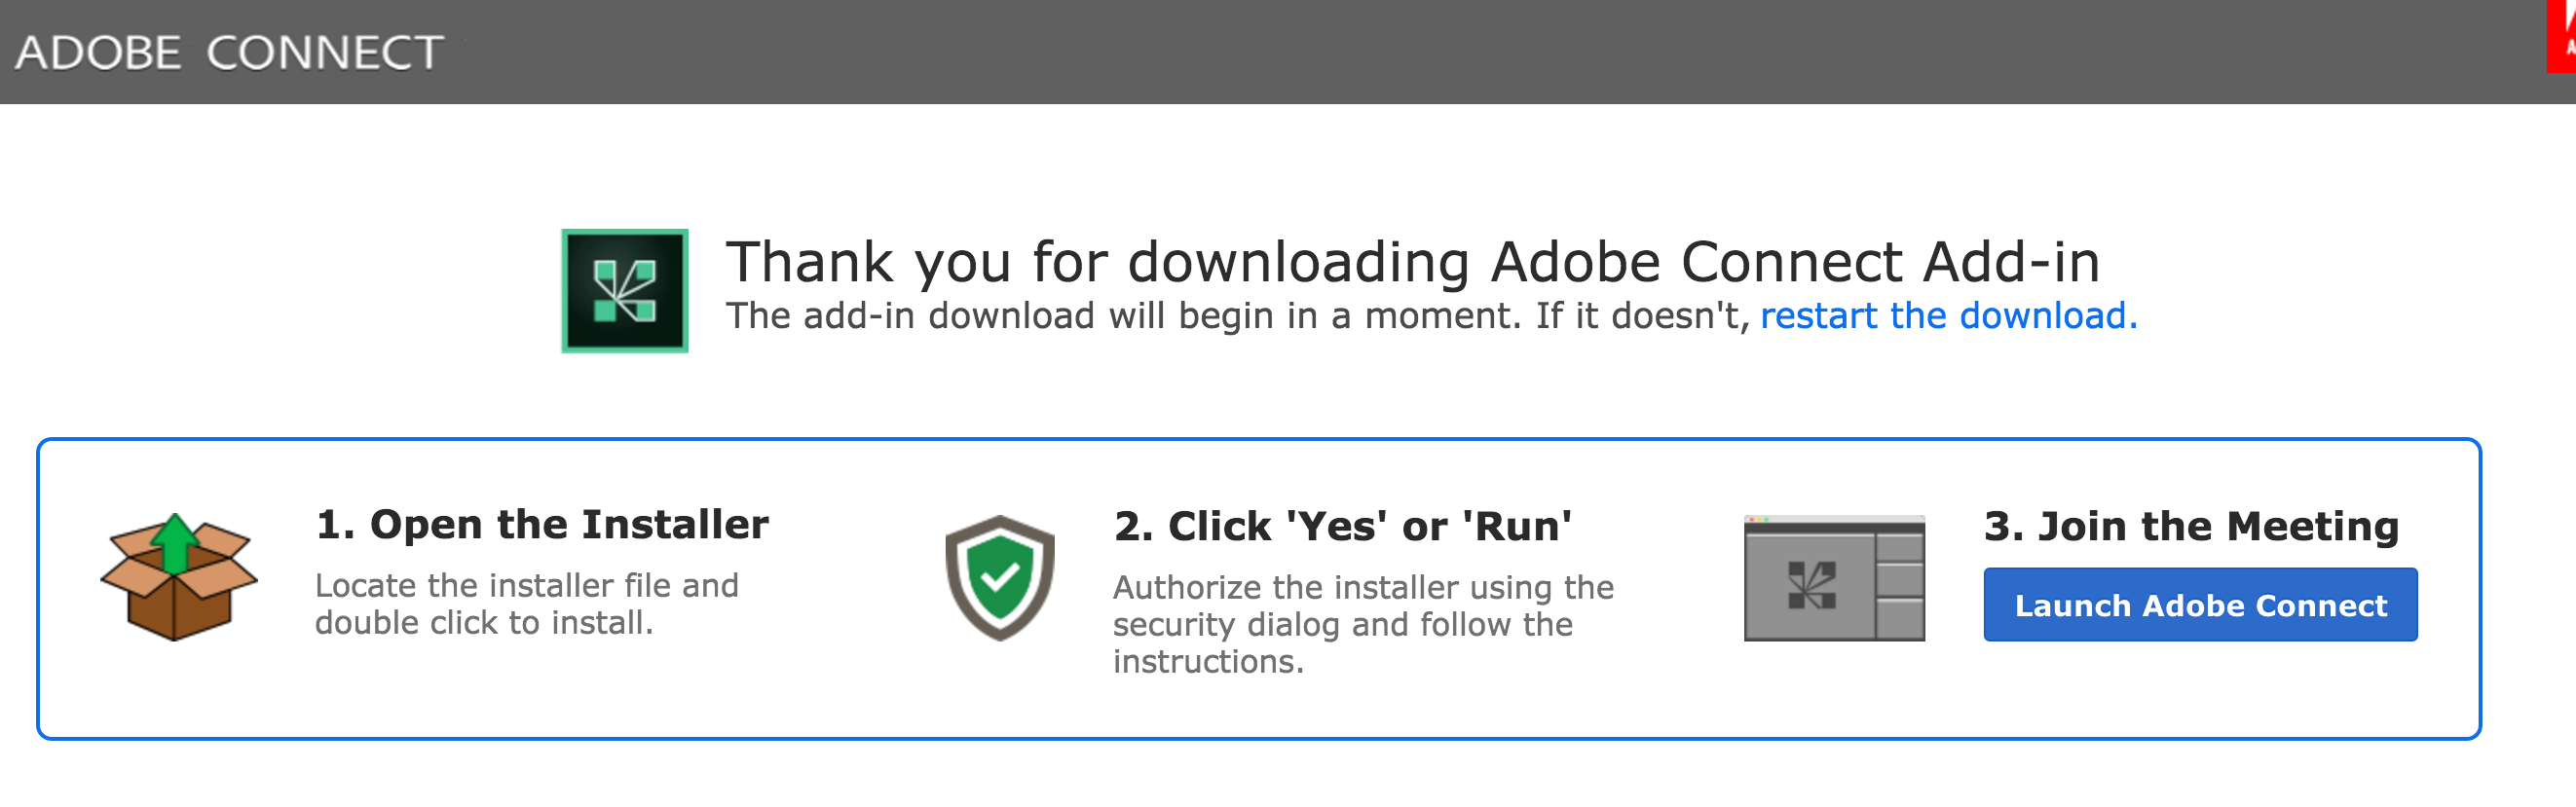Viewport: 2576px width, 807px height.
Task: Click the Adobe Connect app logo icon
Action: 624,291
